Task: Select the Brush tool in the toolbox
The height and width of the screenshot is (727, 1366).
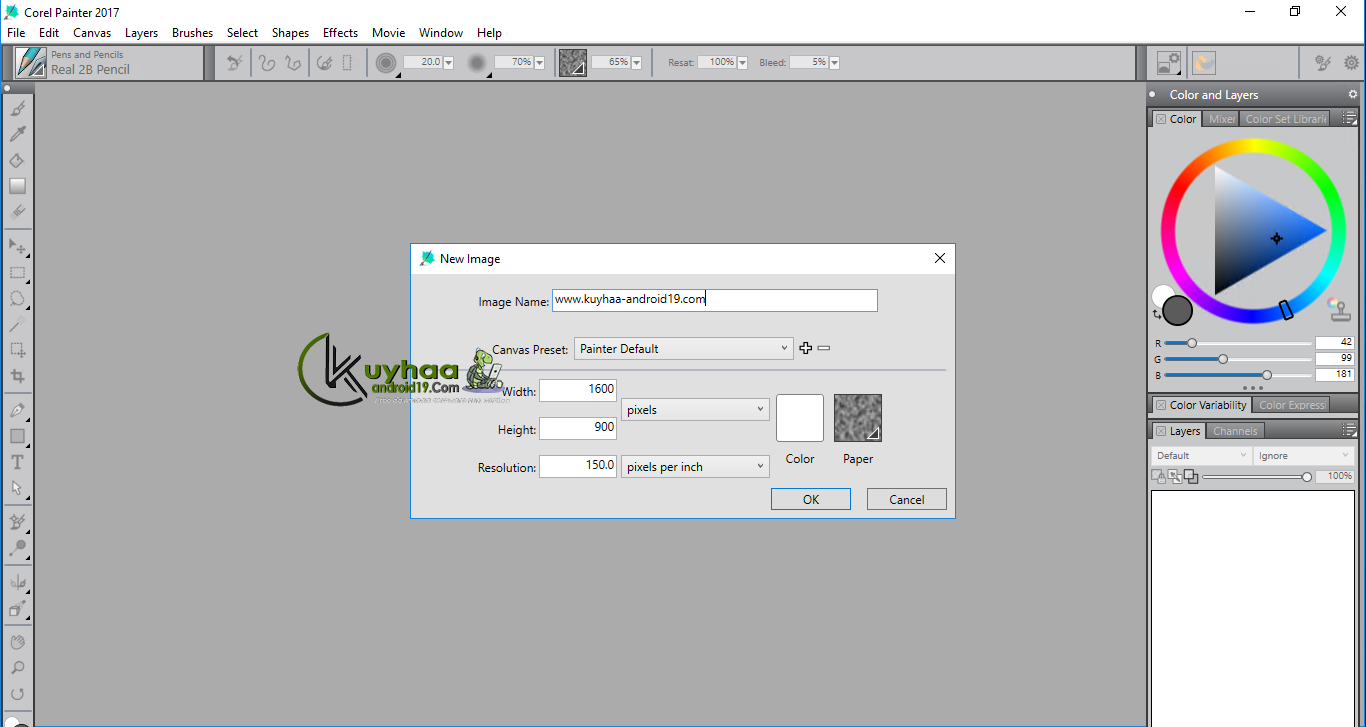Action: (17, 108)
